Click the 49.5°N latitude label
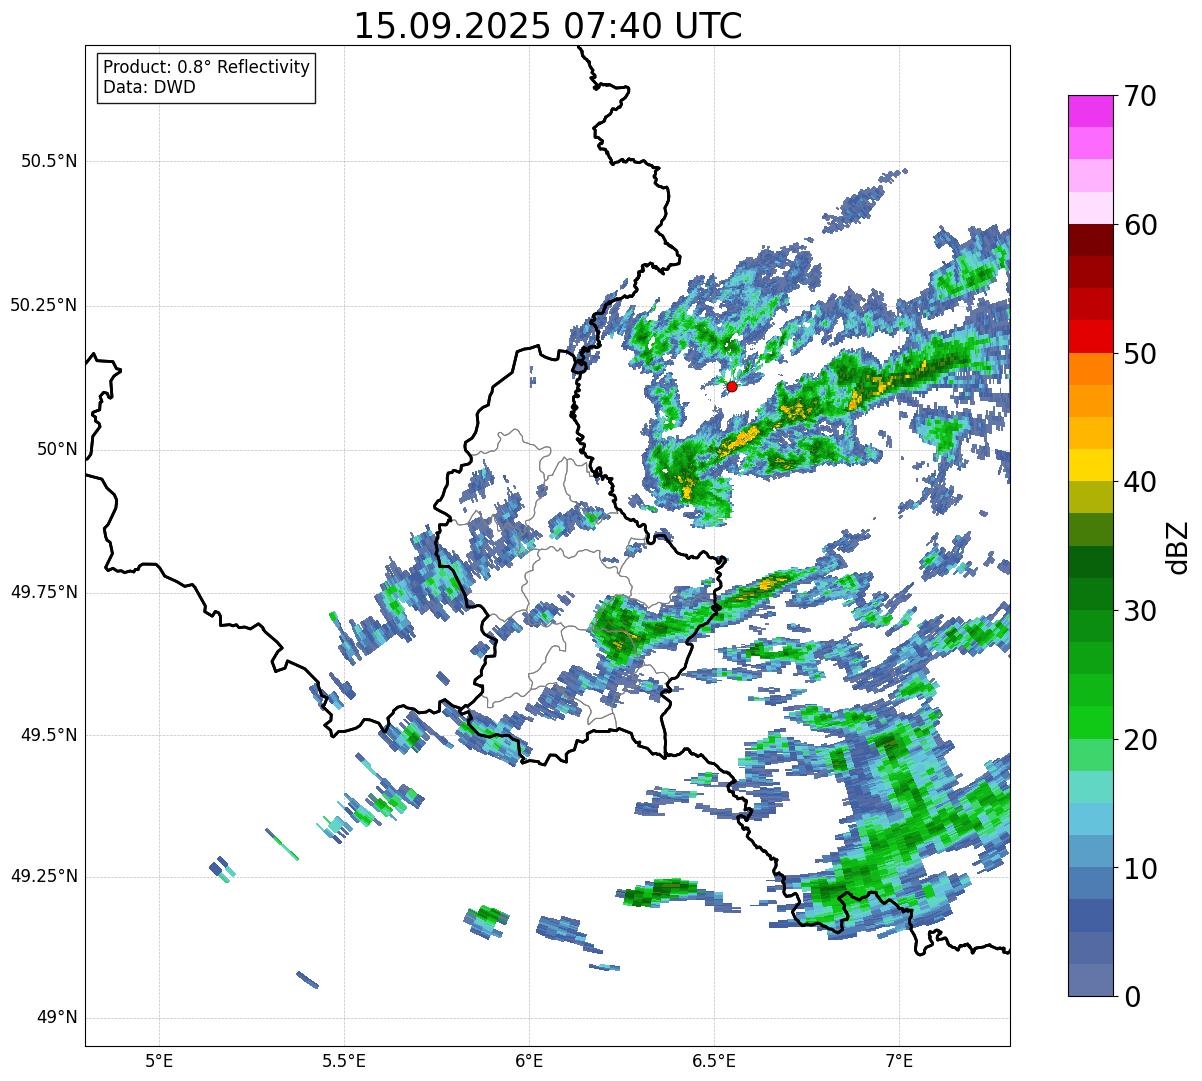The image size is (1202, 1081). [x=49, y=735]
